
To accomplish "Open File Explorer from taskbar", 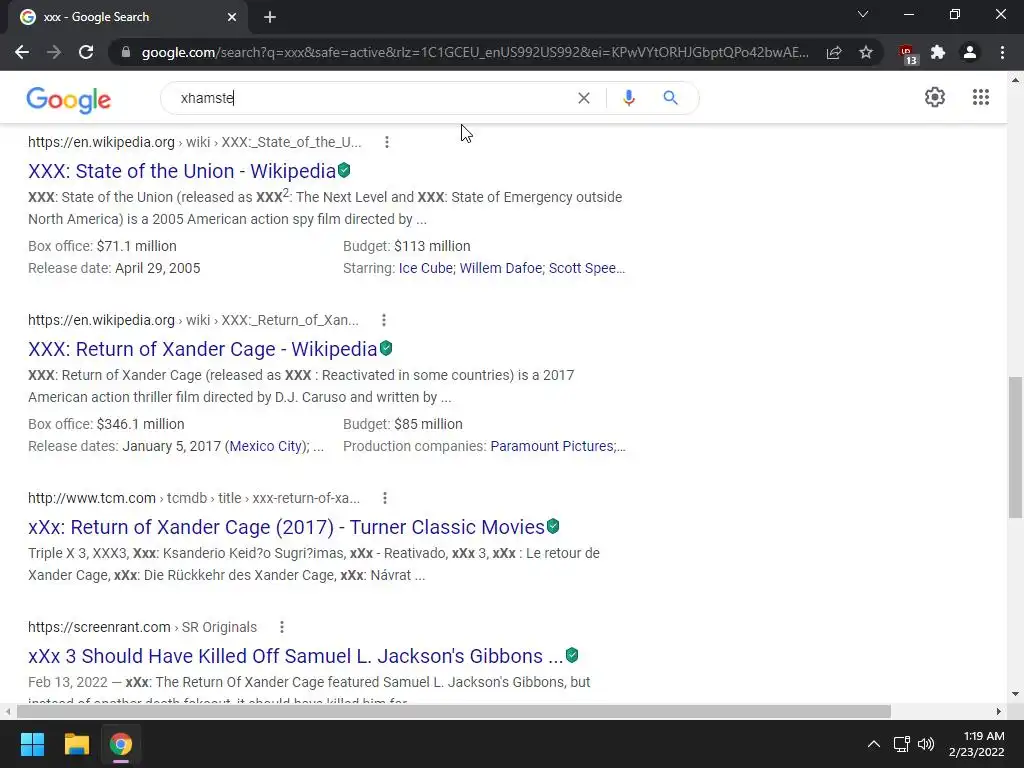I will [76, 744].
